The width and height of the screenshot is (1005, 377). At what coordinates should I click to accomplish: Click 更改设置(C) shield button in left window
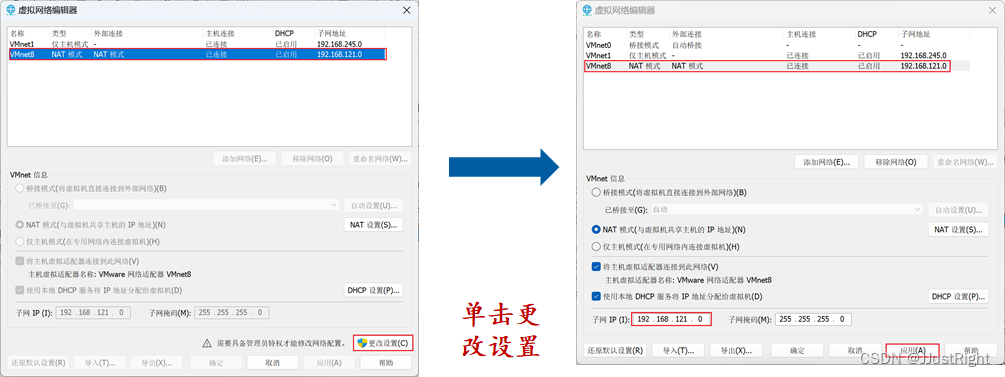[383, 343]
